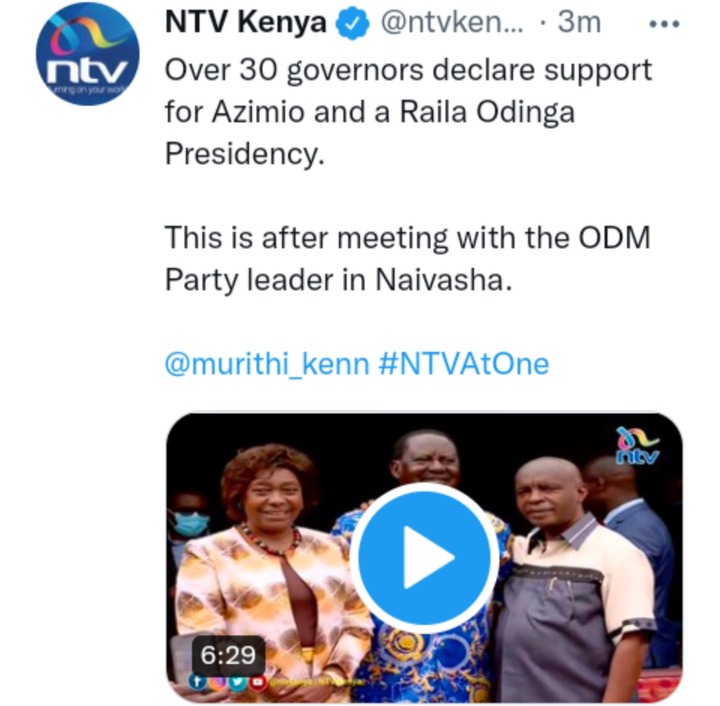Click the yellow caption text on the video
This screenshot has height=706, width=720.
click(x=317, y=683)
